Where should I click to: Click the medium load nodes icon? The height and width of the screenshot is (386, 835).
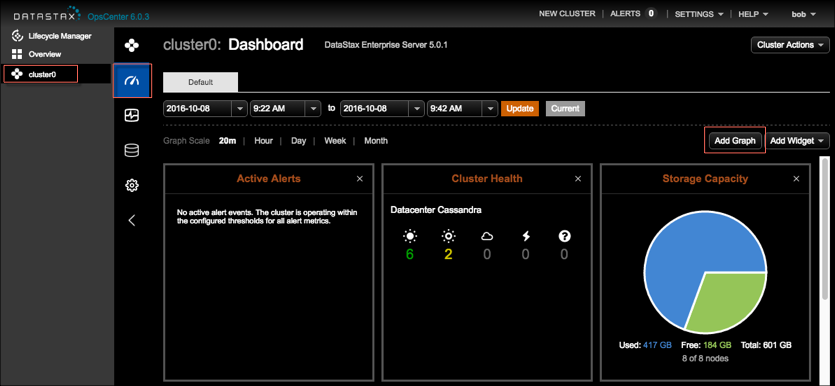448,236
